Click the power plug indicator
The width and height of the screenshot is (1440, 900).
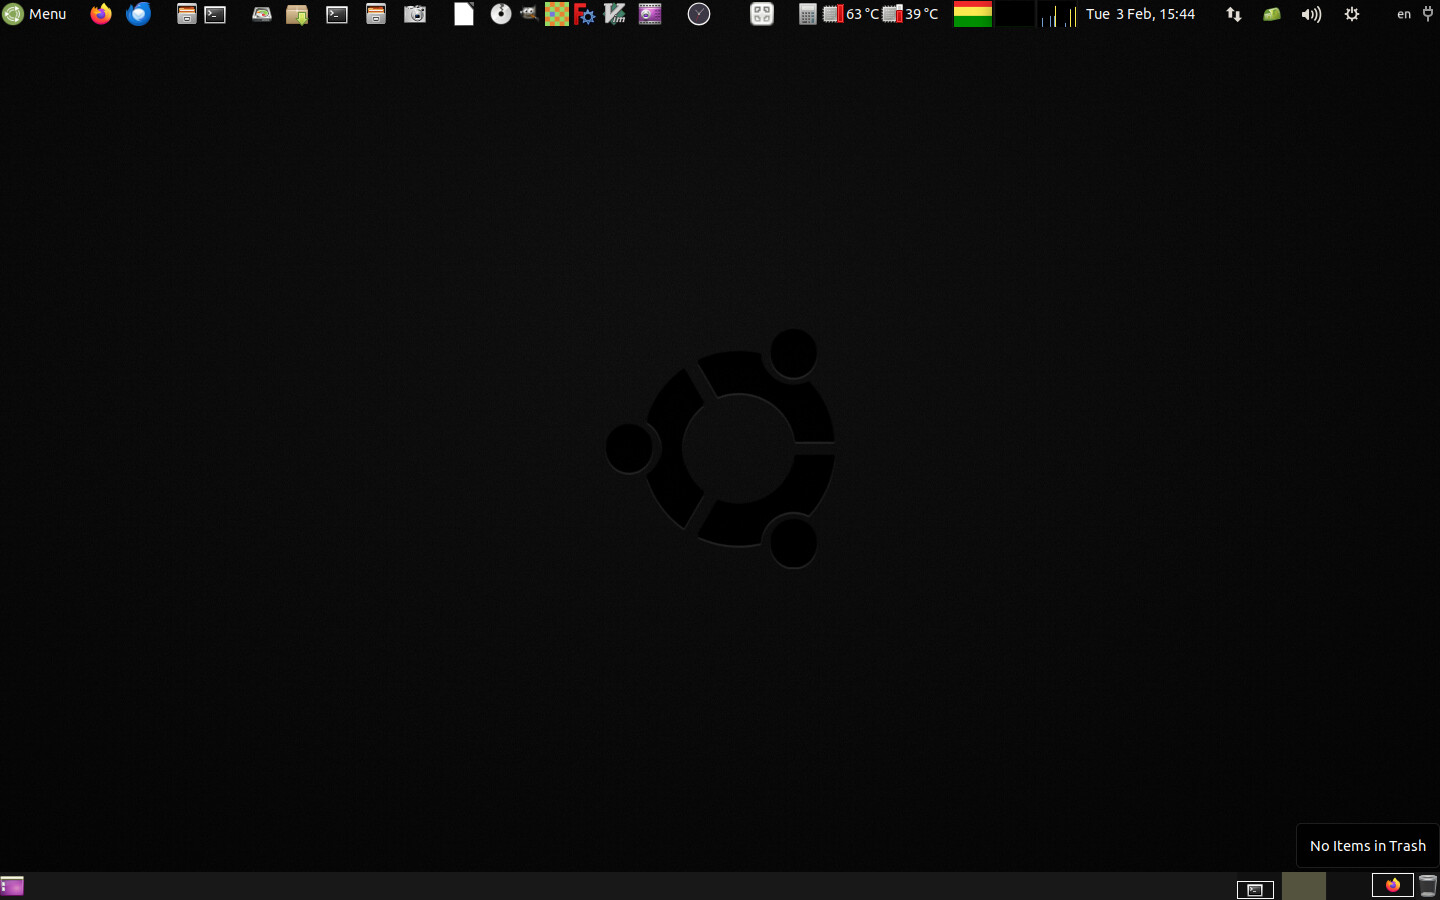pos(1428,14)
